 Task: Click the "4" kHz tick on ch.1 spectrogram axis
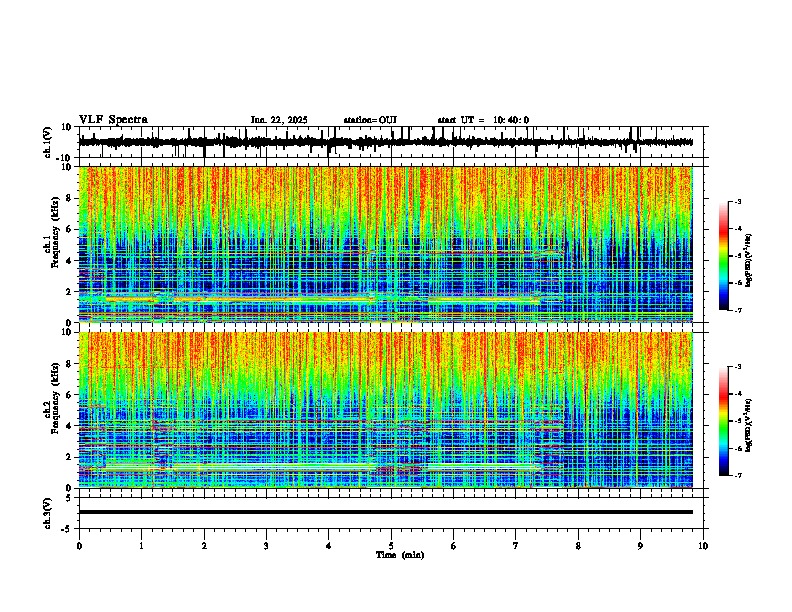(70, 261)
